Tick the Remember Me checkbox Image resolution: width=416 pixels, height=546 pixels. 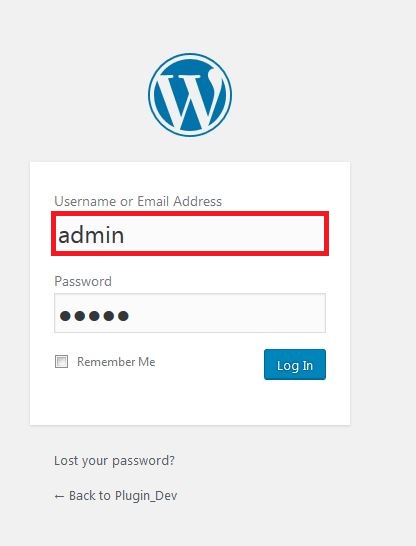point(61,361)
